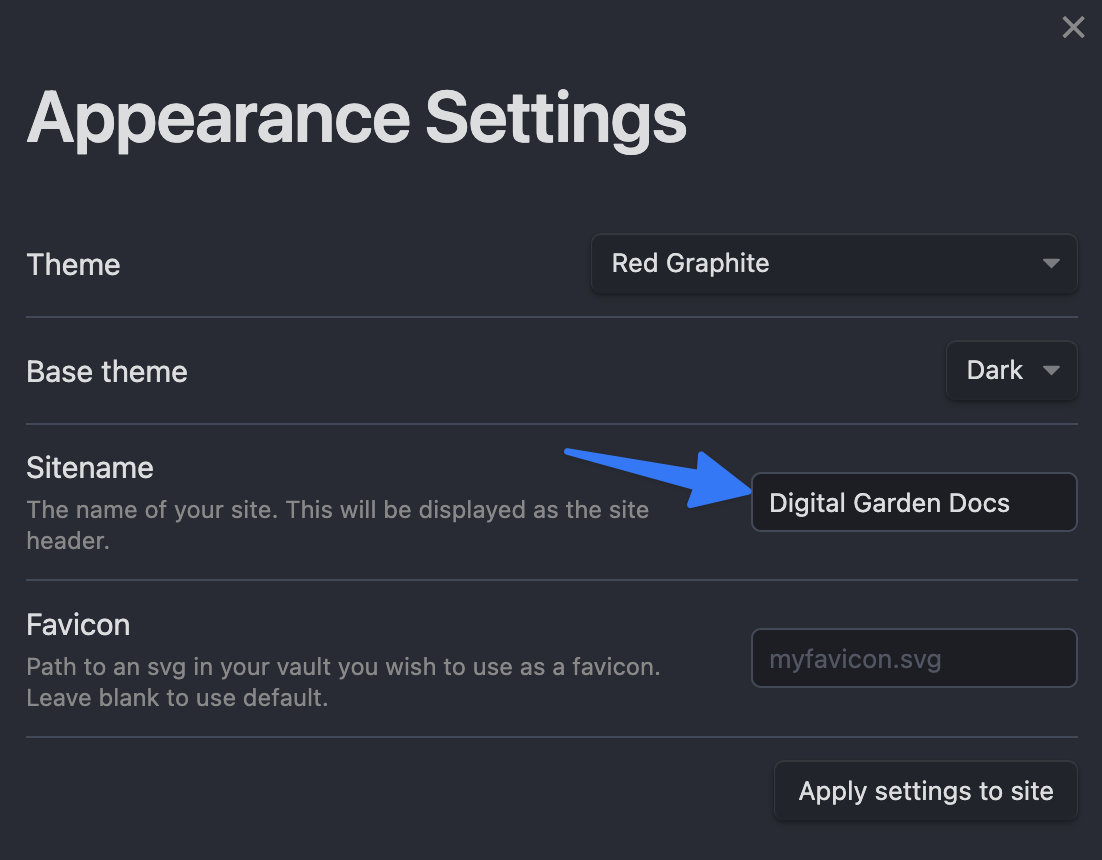This screenshot has width=1102, height=860.
Task: Click the Sitename setting label
Action: click(x=90, y=468)
